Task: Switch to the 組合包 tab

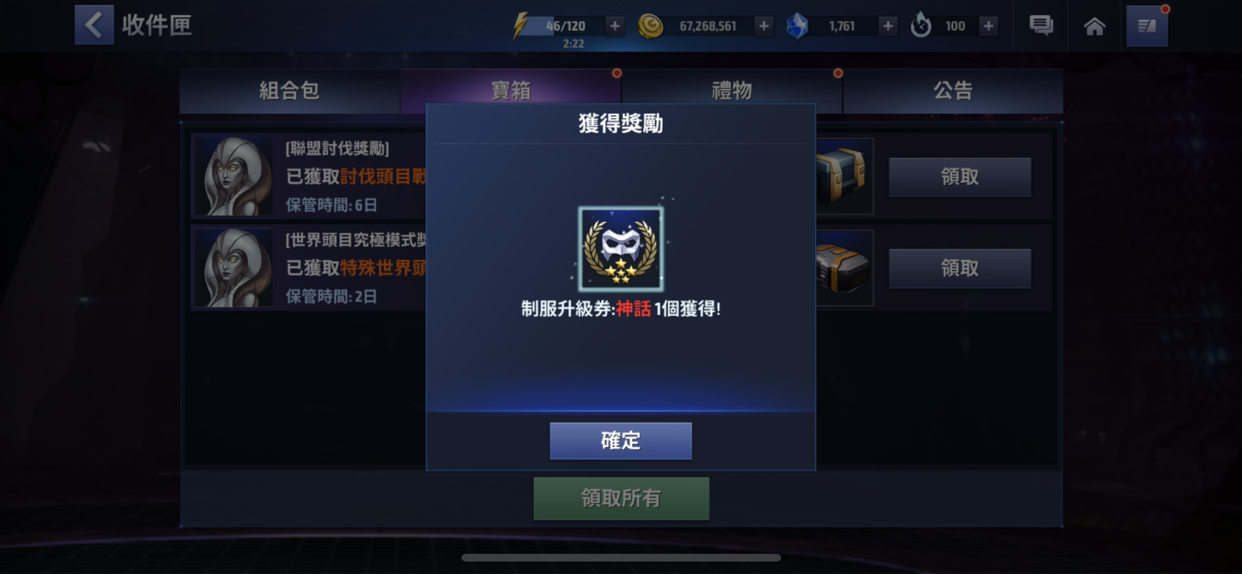Action: (x=289, y=91)
